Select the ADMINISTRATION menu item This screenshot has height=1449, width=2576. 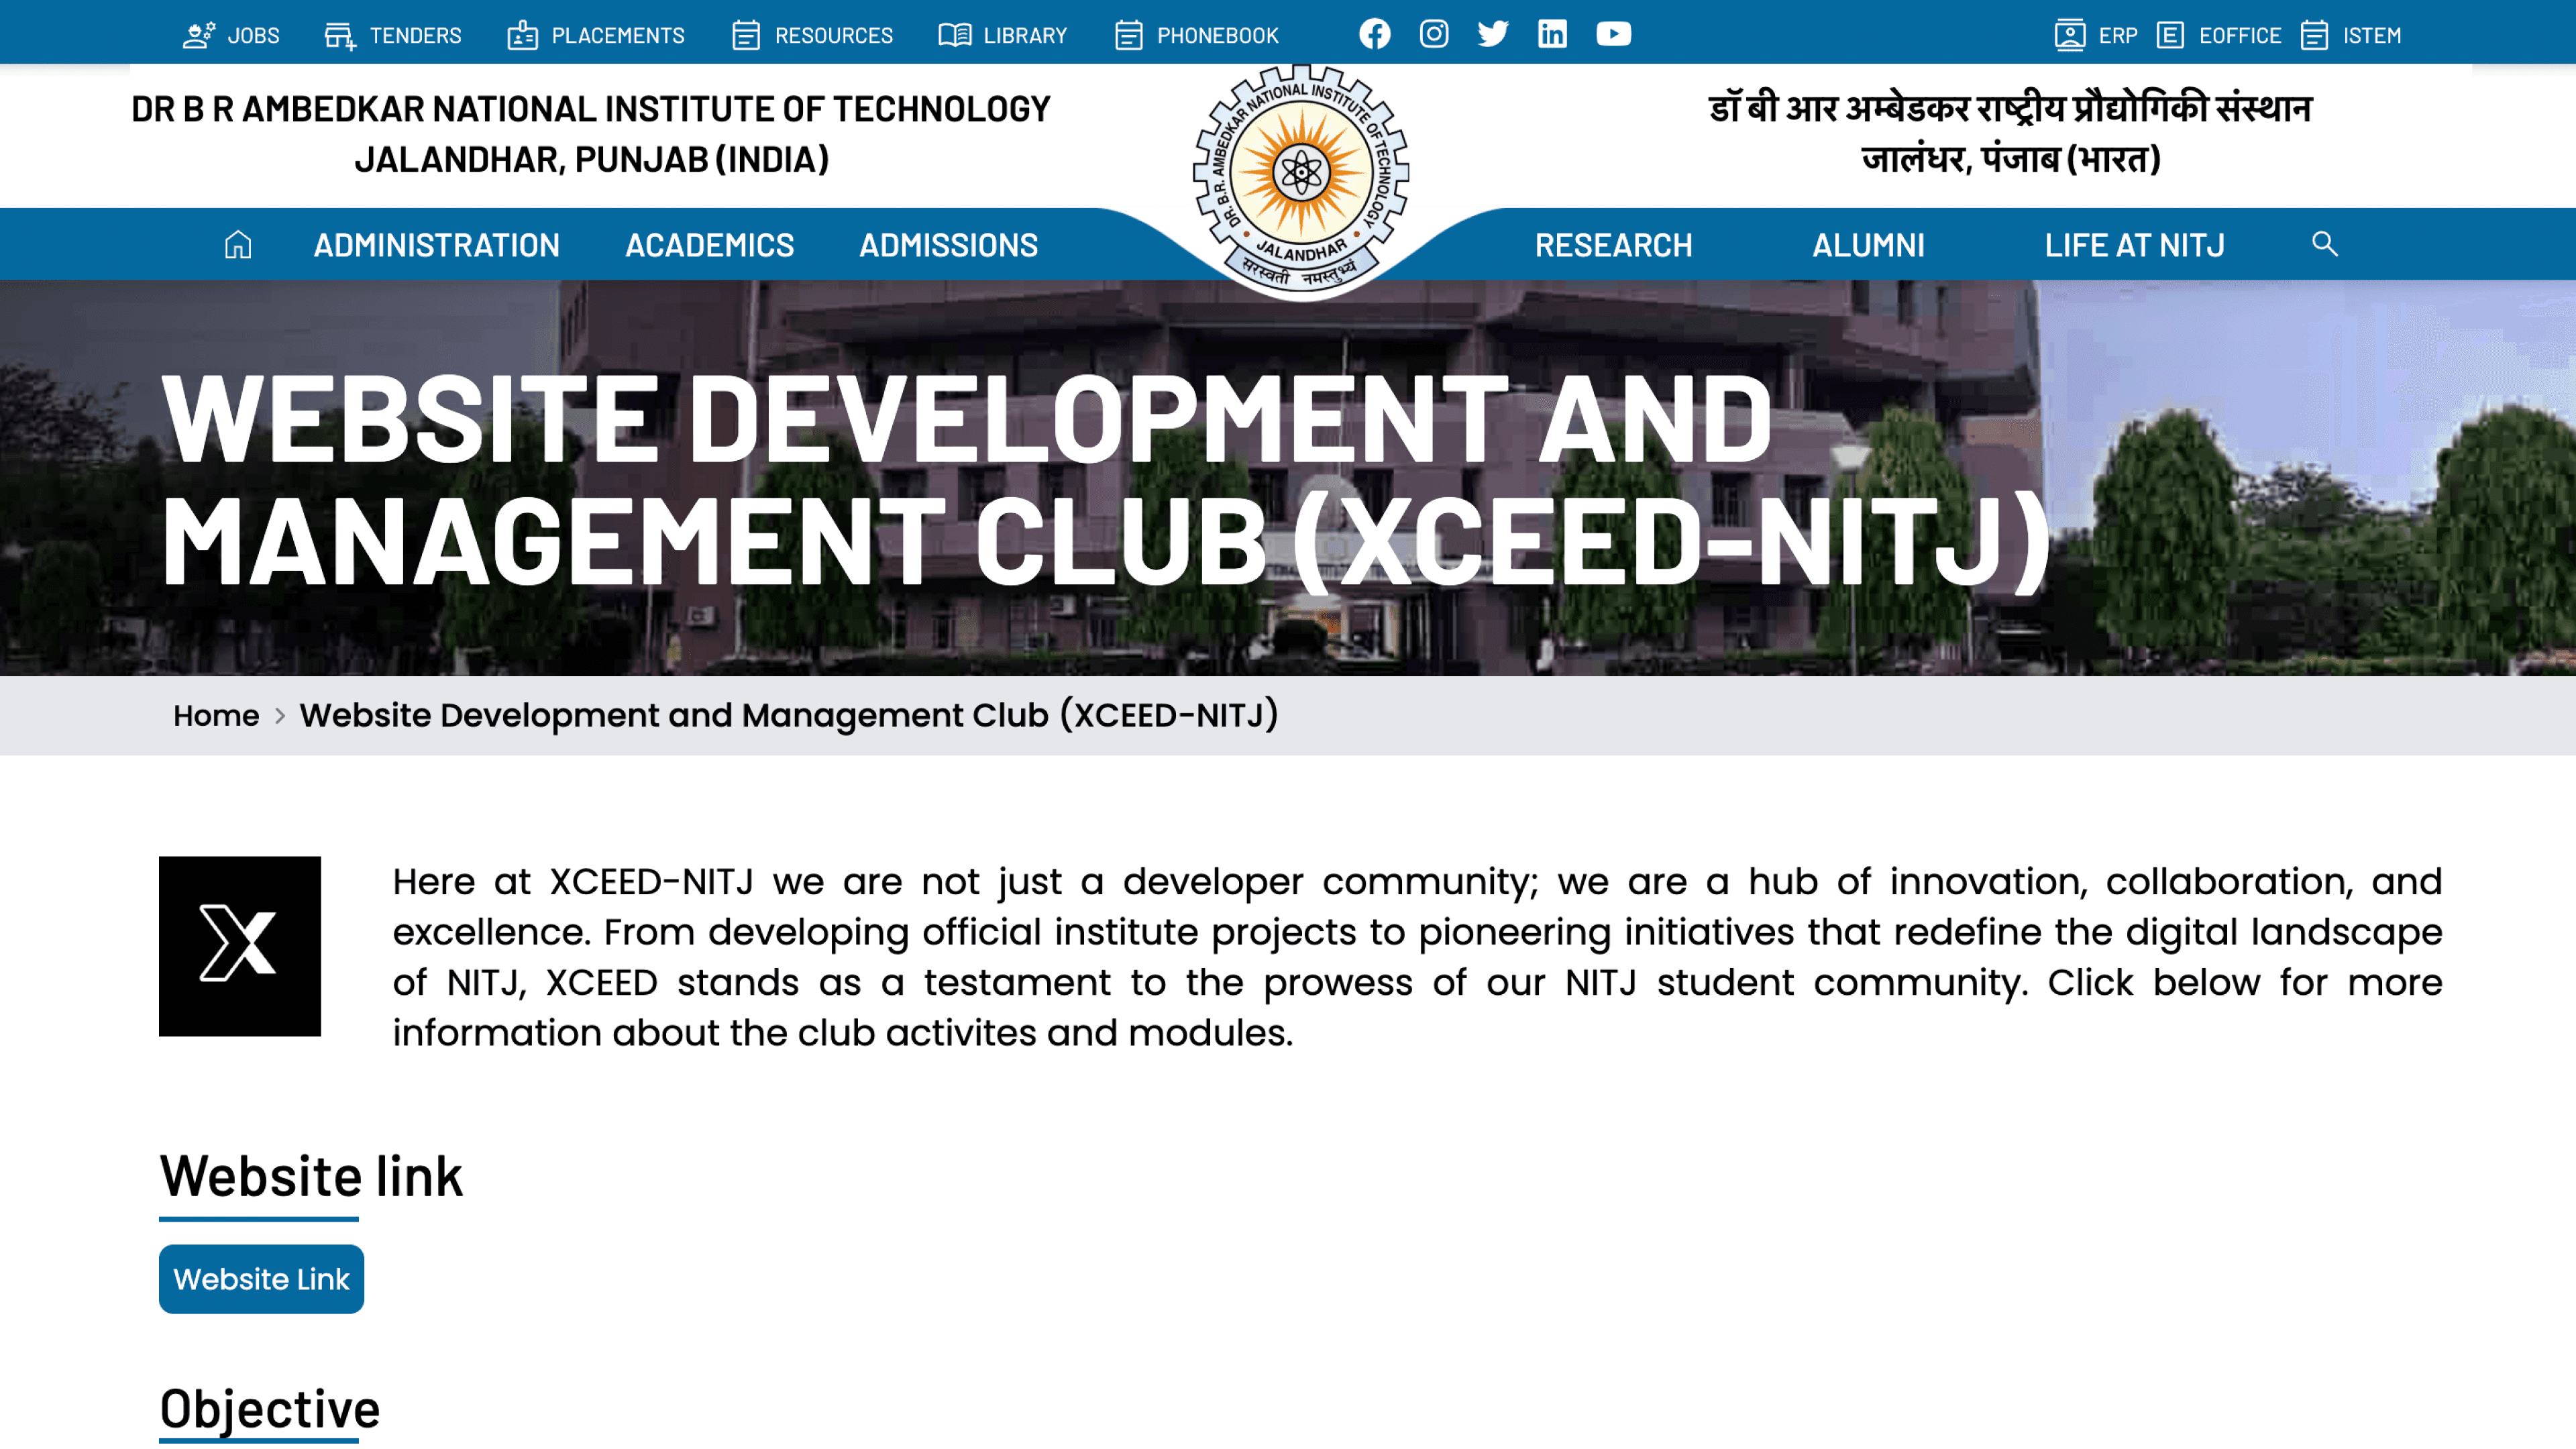437,244
